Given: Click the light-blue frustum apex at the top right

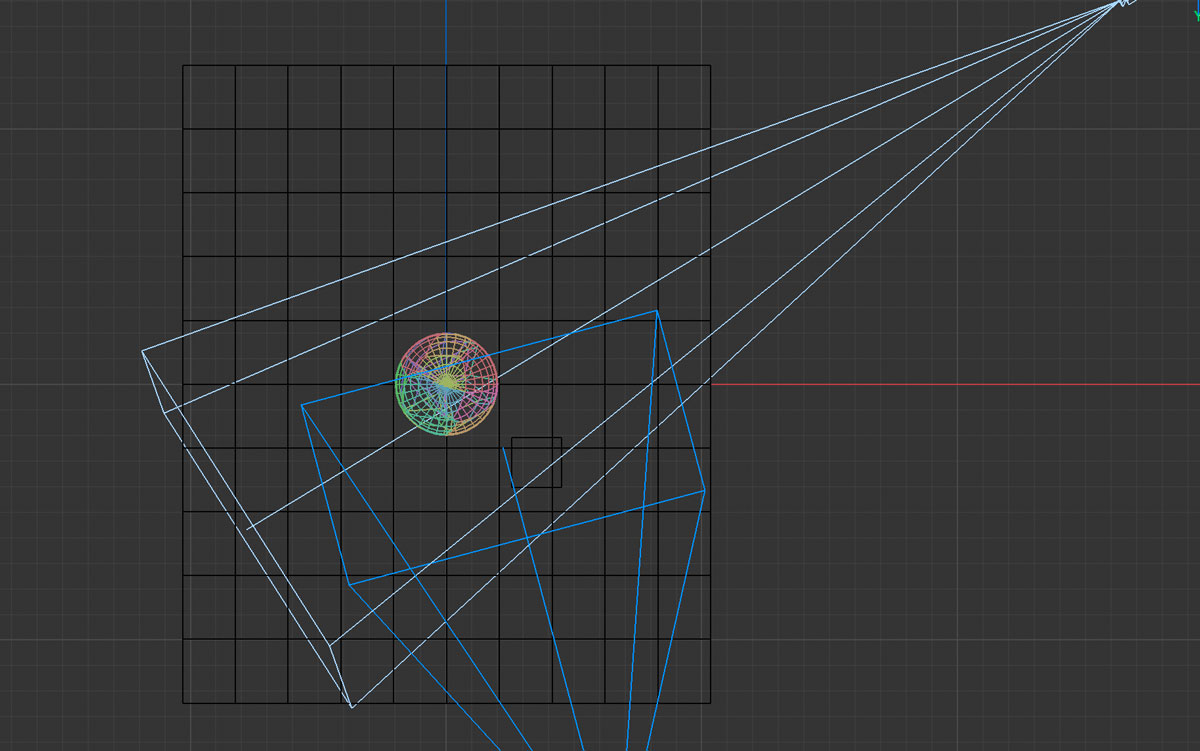Looking at the screenshot, I should [x=1120, y=3].
